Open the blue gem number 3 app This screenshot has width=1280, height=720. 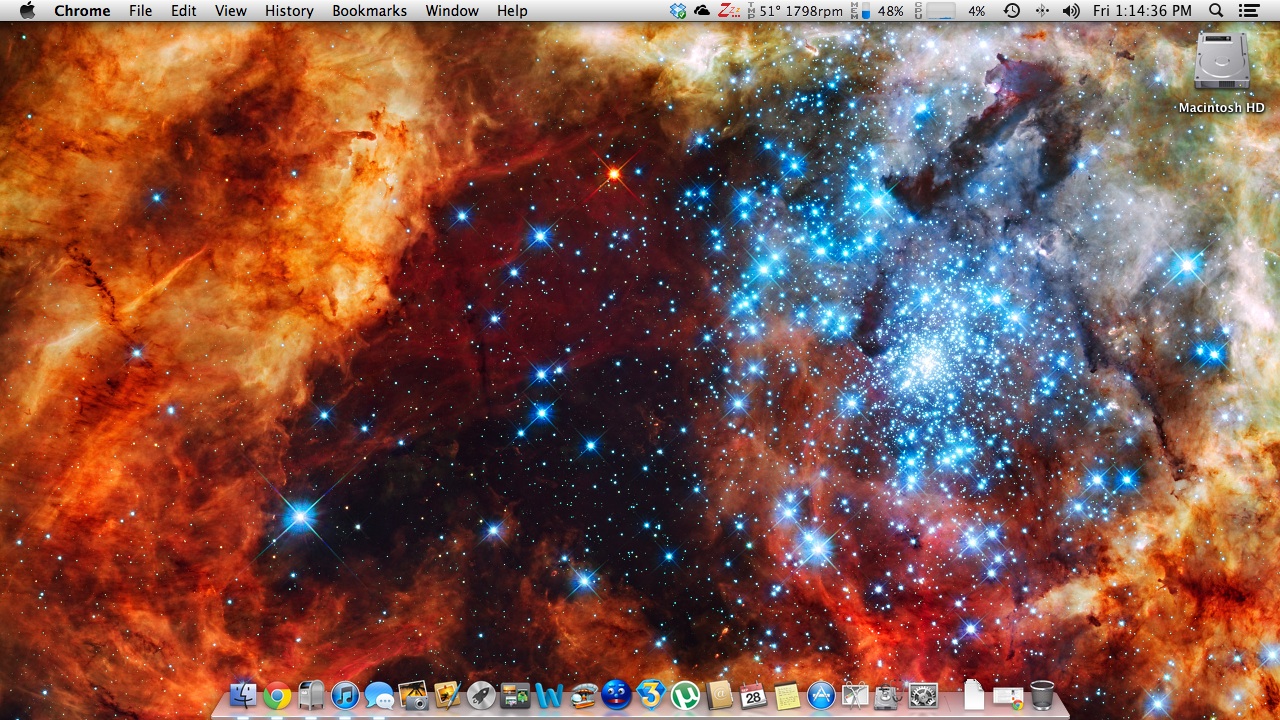click(651, 693)
